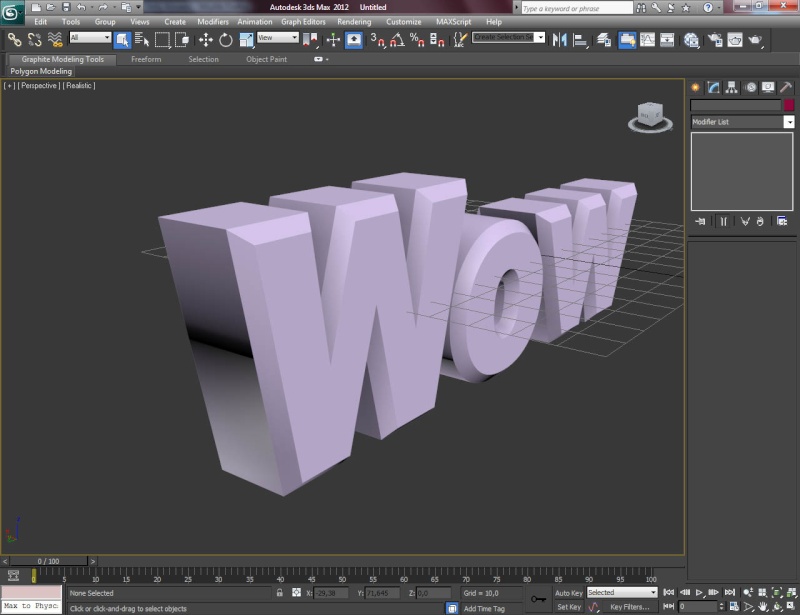Open the Hierarchy command panel tab
The image size is (800, 615).
732,88
